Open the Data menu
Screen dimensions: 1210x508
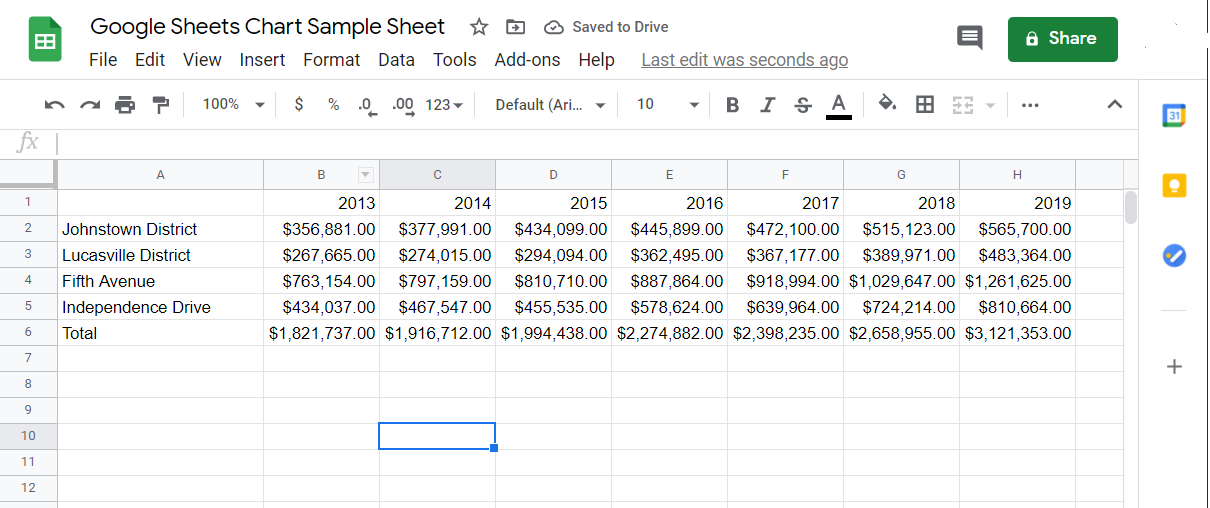[396, 60]
